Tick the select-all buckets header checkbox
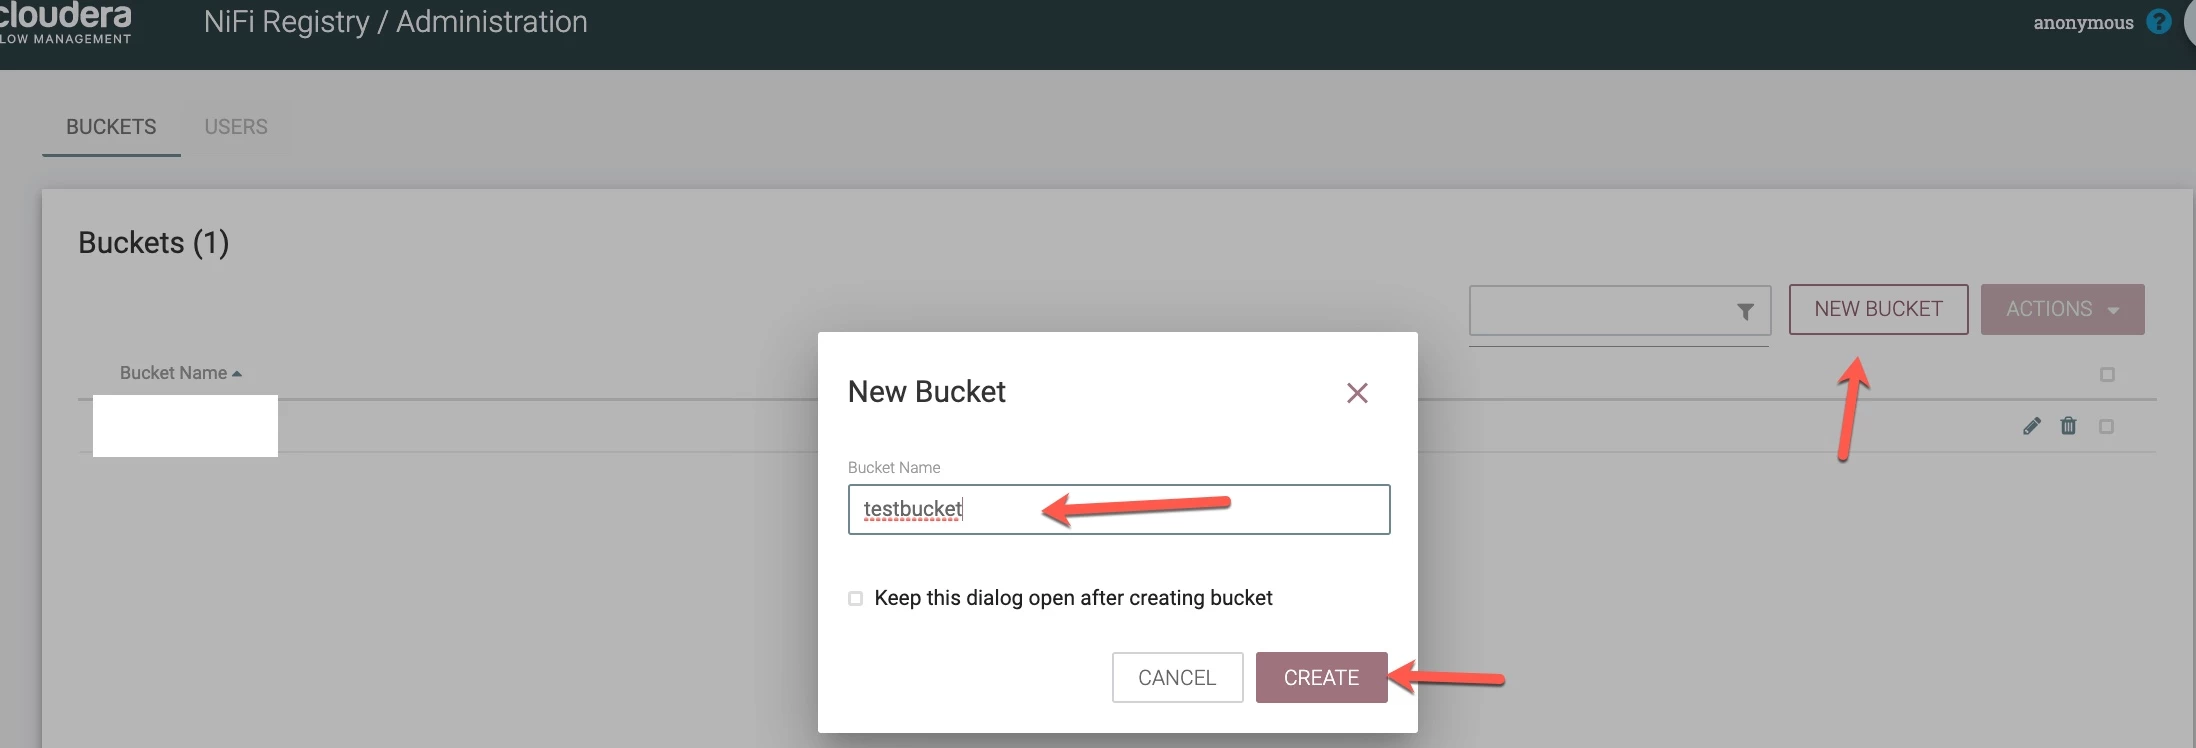 2107,374
